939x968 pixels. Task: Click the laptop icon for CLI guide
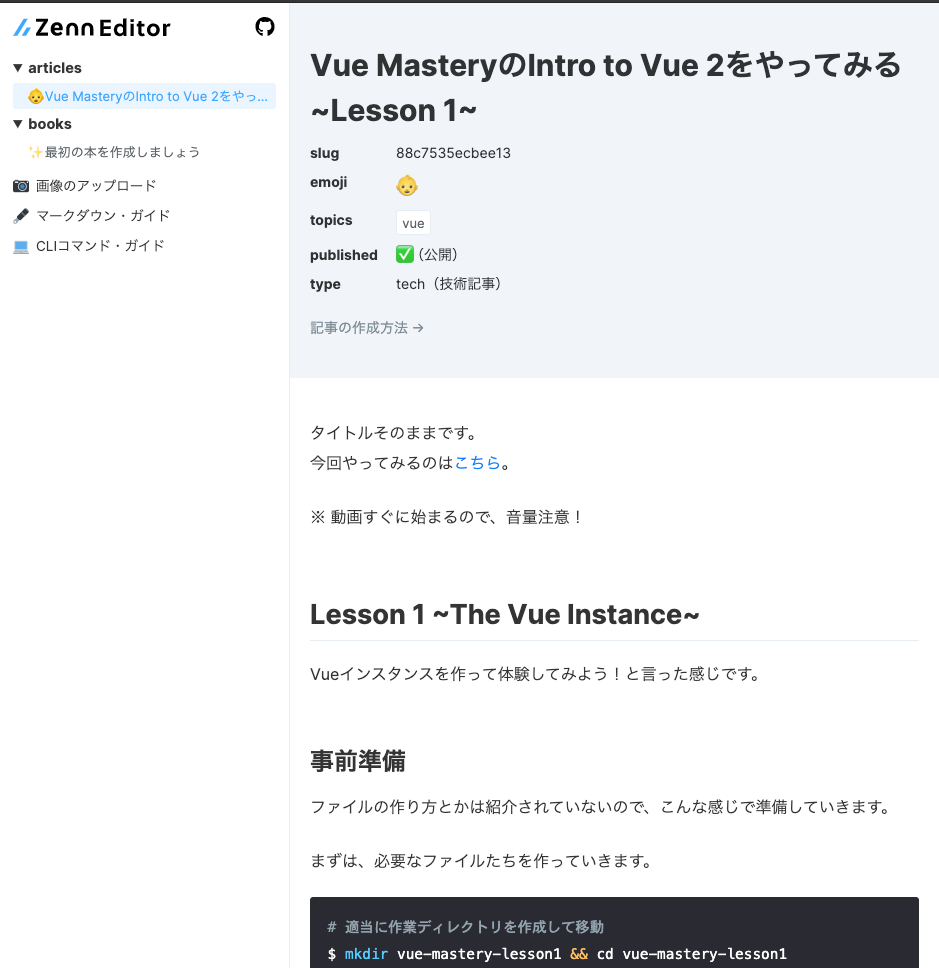point(21,246)
